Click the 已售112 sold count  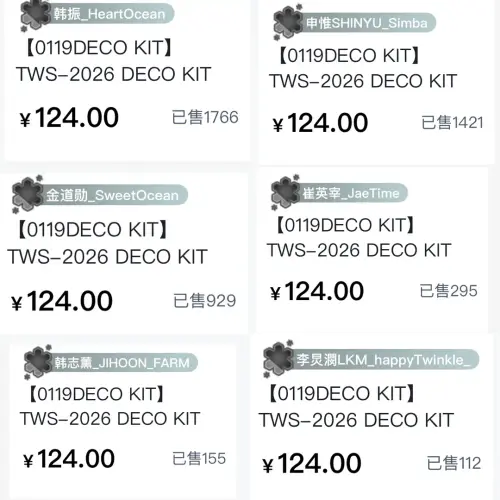click(x=454, y=463)
